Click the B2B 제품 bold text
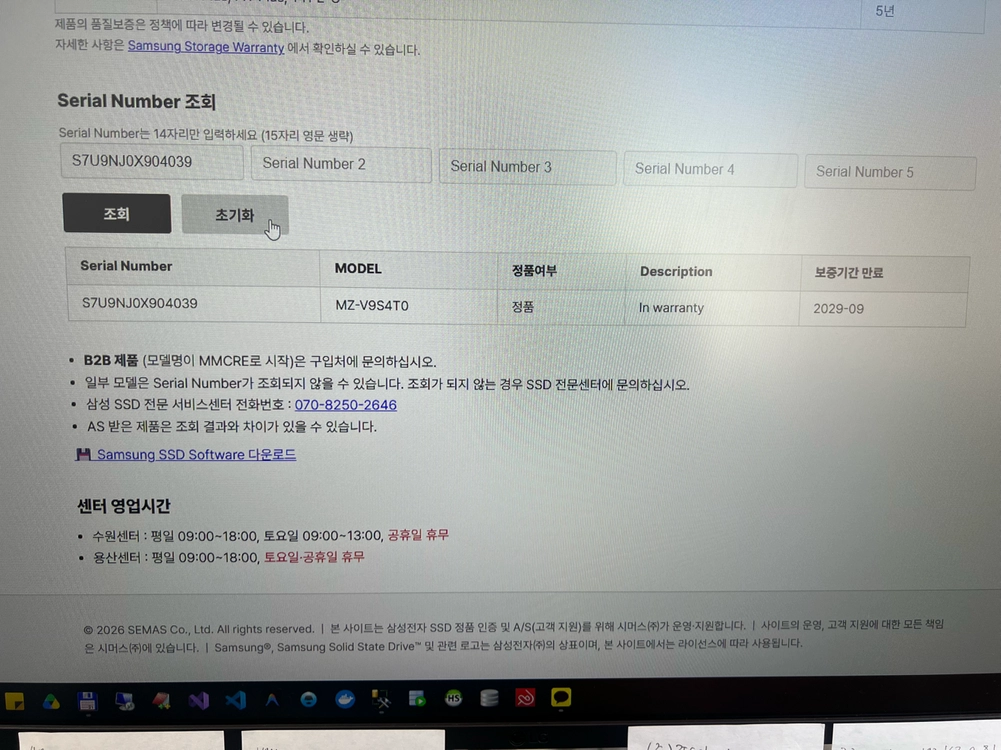 pyautogui.click(x=111, y=361)
